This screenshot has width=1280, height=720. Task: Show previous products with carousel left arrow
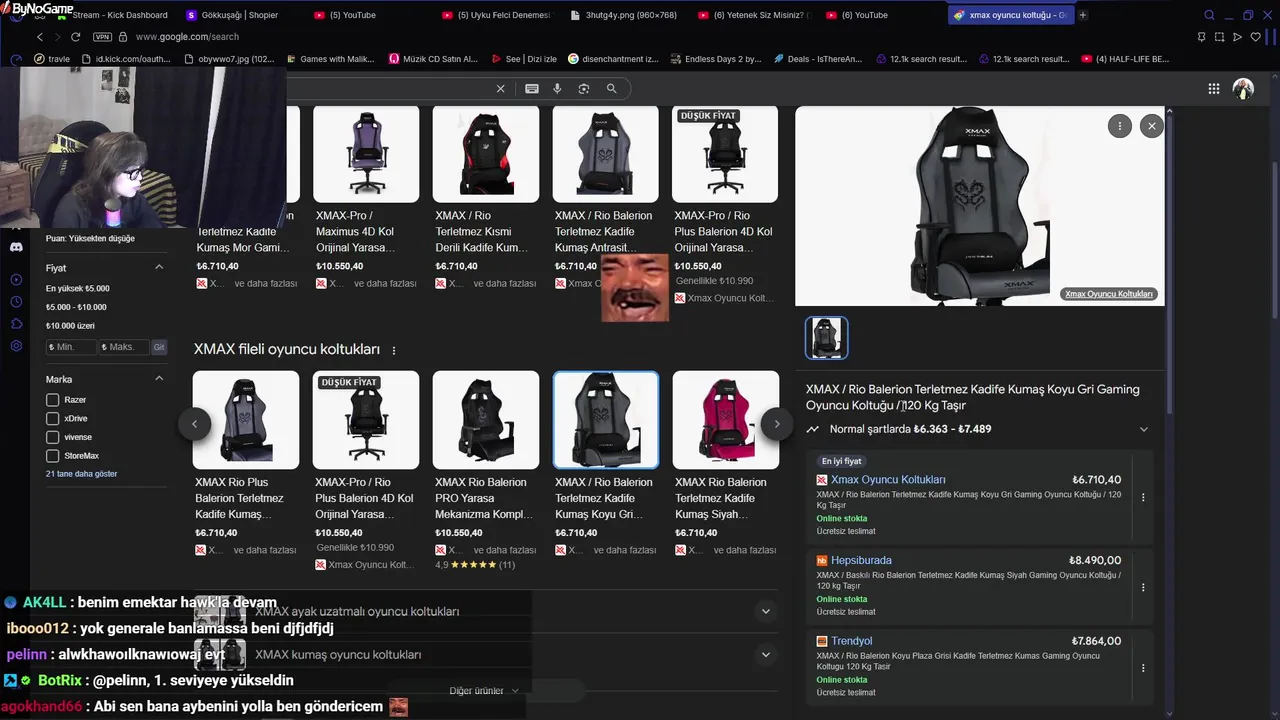point(194,424)
